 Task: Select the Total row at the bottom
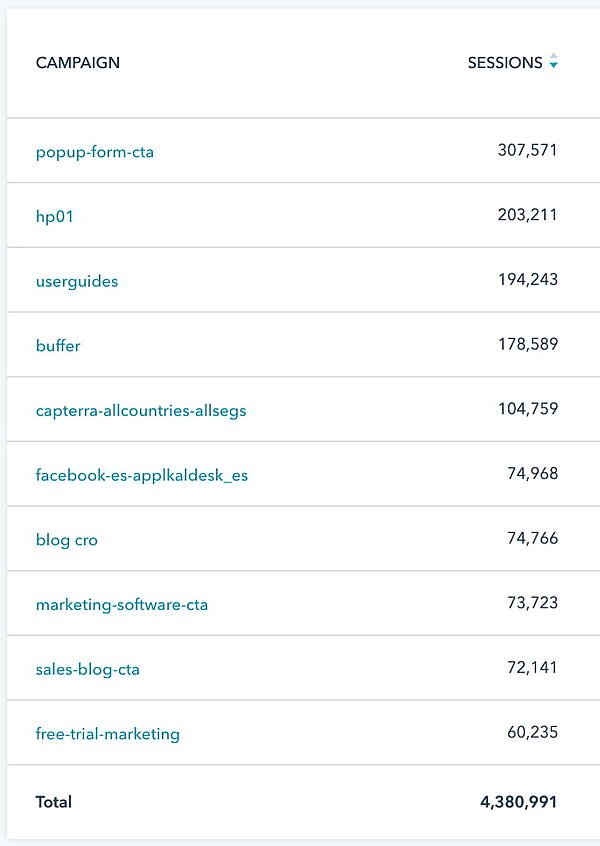click(x=55, y=802)
